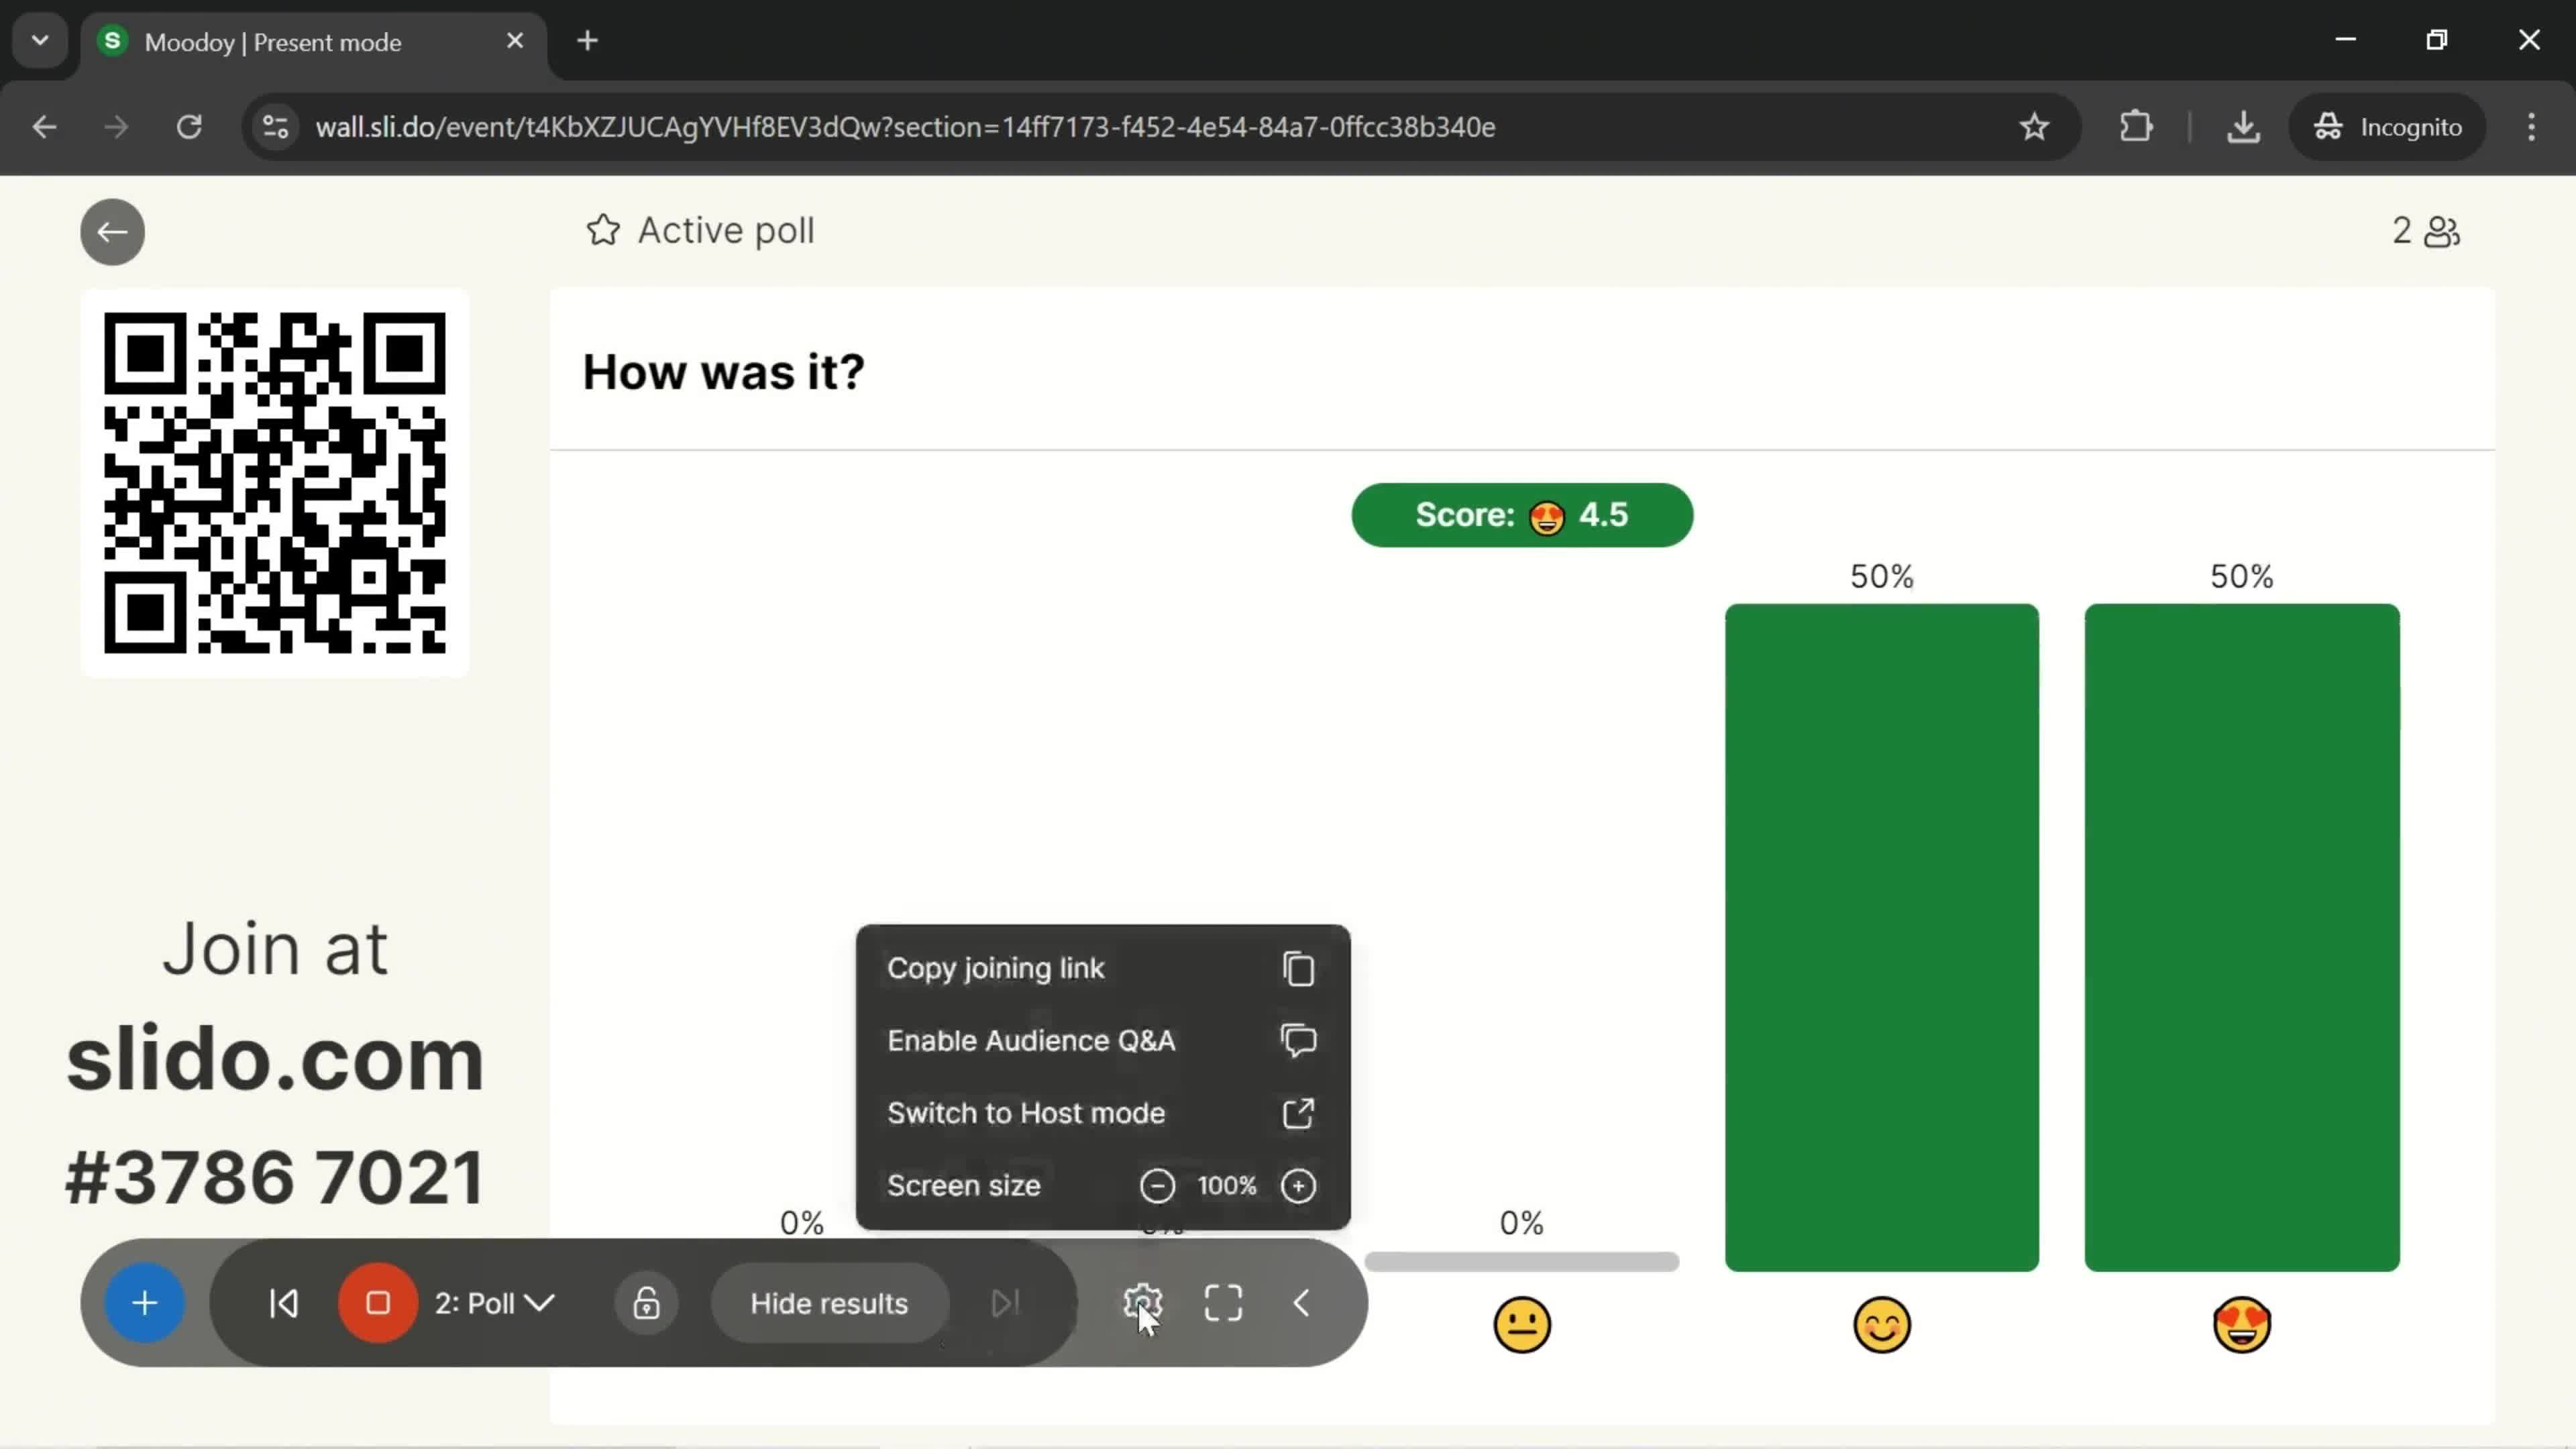Click the lock/unlock poll icon

coord(647,1304)
